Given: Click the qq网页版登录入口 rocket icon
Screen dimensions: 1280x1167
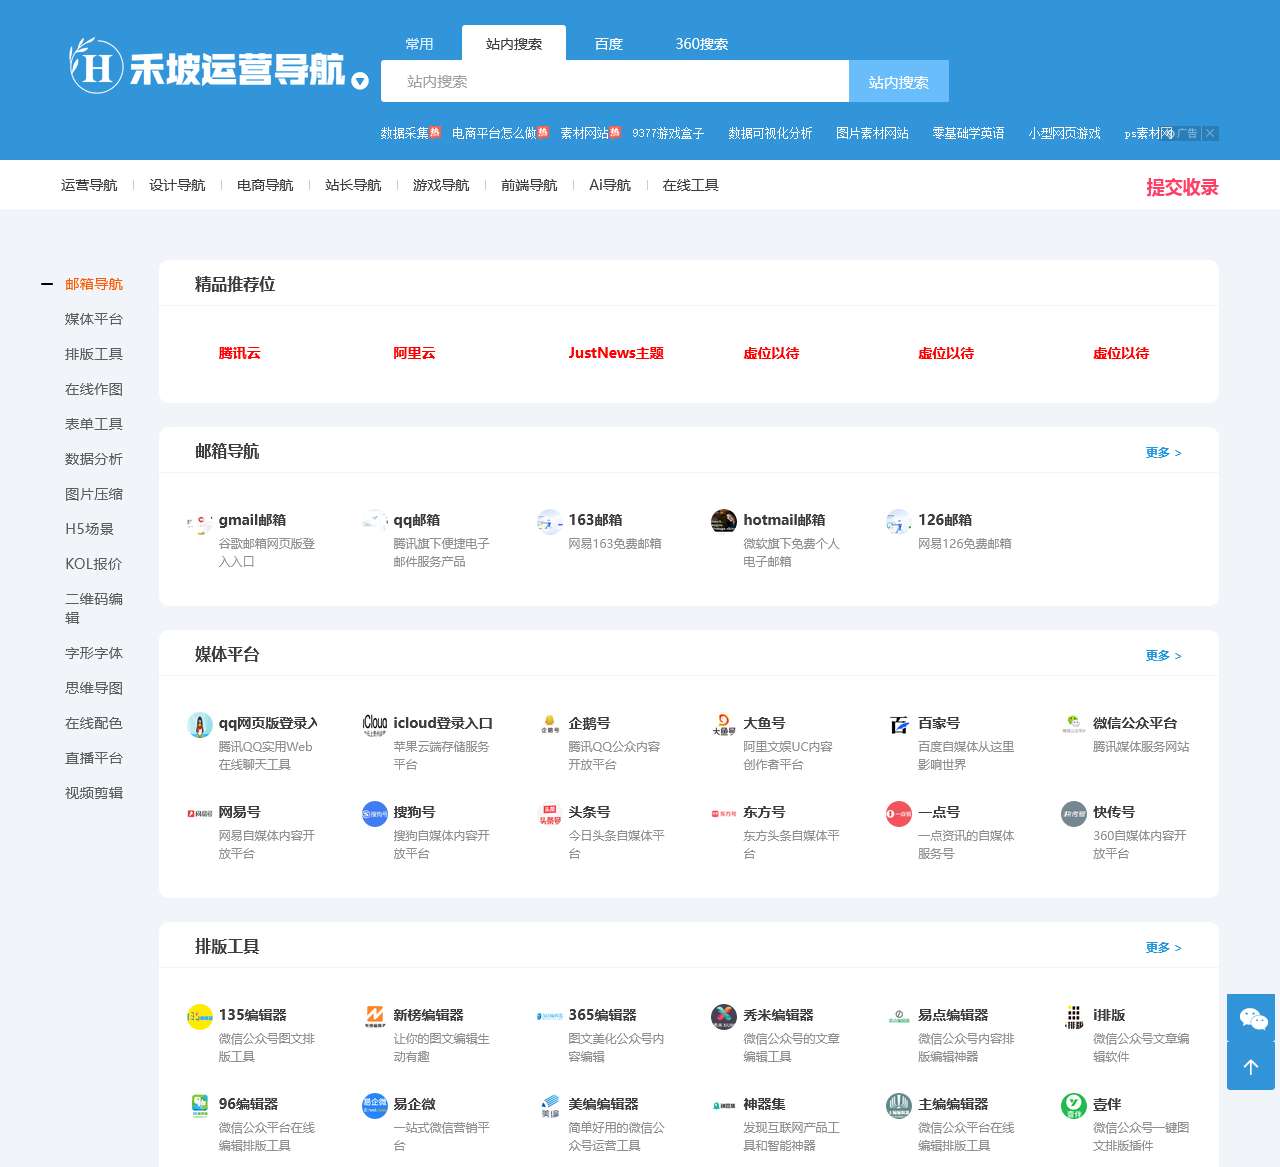Looking at the screenshot, I should tap(200, 725).
